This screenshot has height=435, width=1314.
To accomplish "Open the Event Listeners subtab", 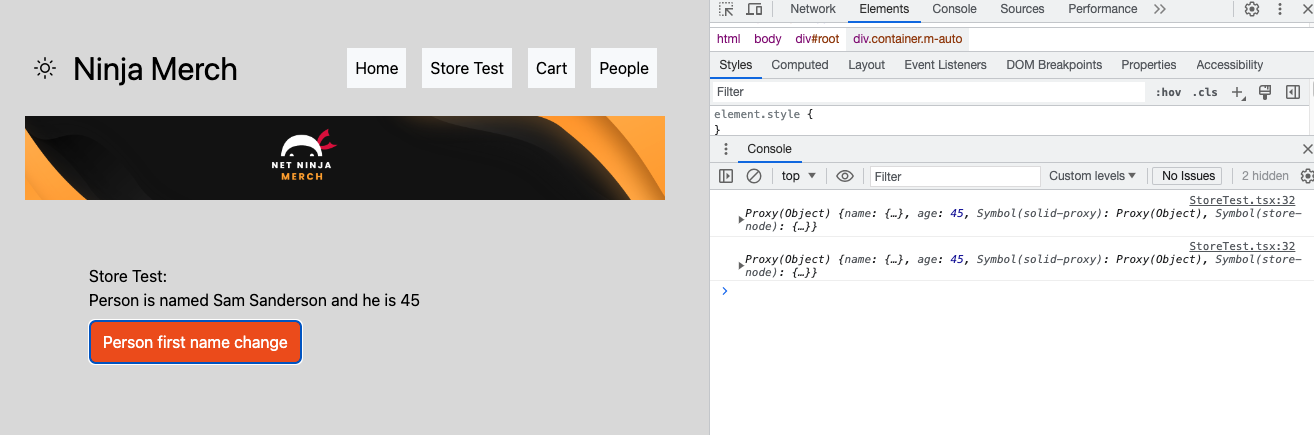I will point(945,65).
